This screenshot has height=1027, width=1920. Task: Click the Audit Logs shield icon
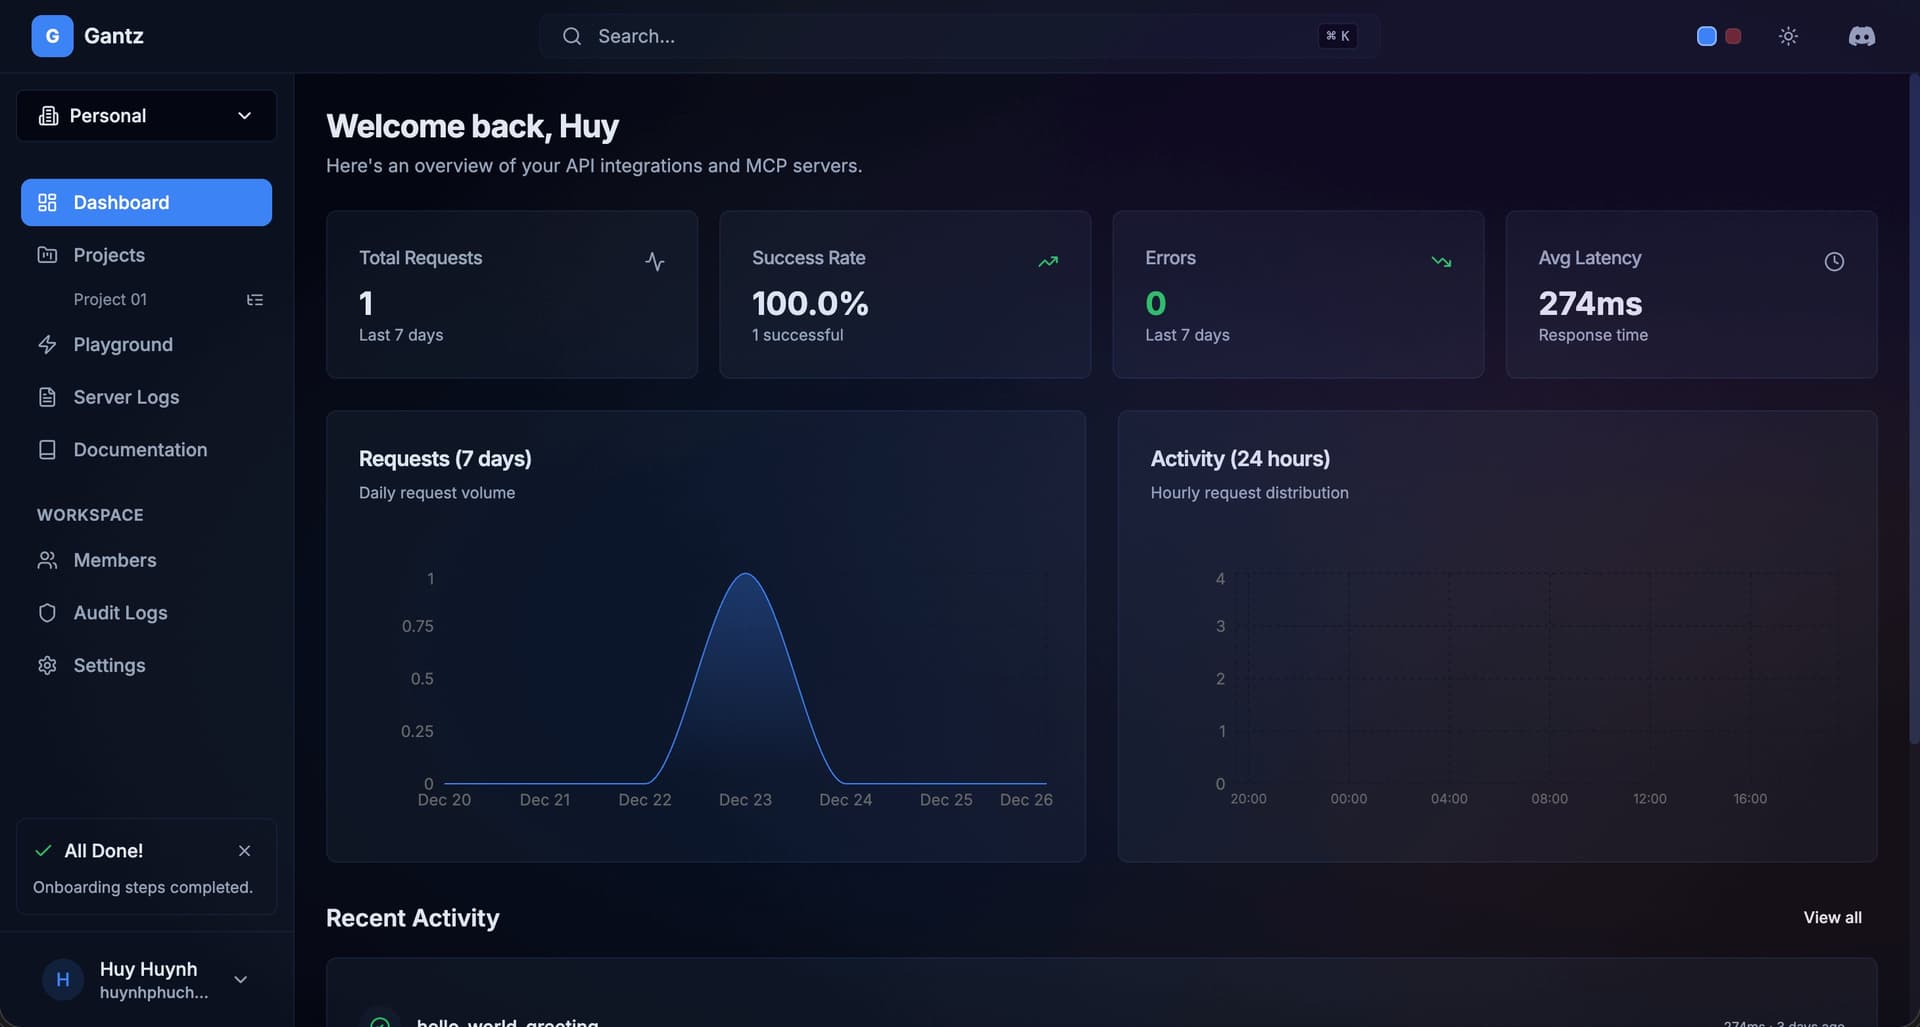click(47, 612)
